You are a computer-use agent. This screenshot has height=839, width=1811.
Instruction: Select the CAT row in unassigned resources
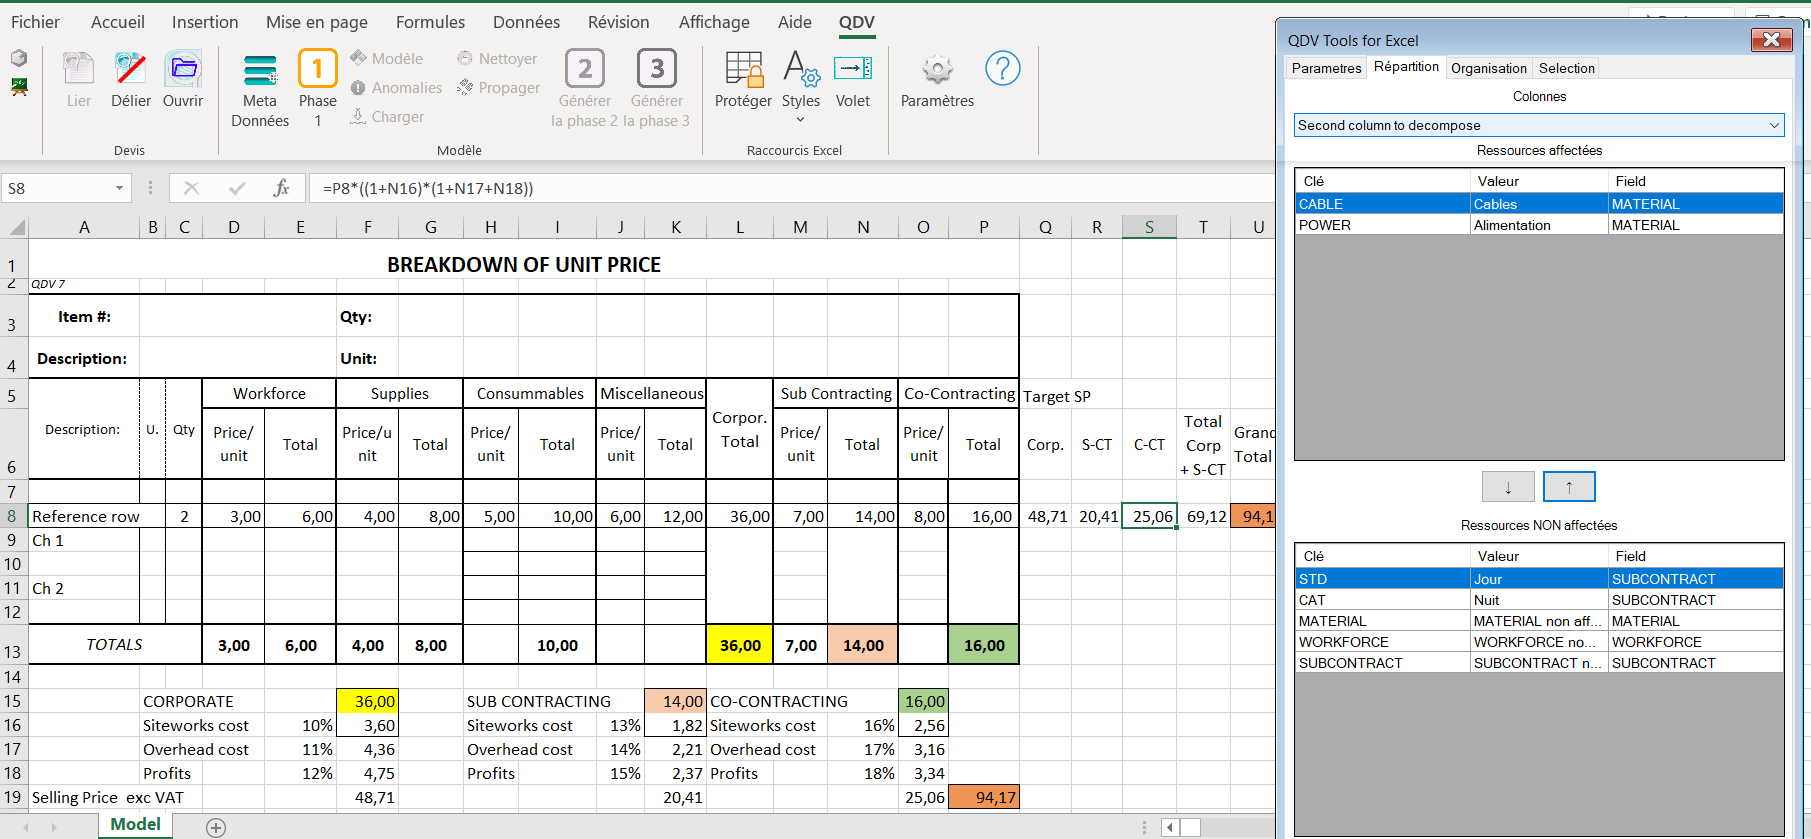click(1539, 600)
